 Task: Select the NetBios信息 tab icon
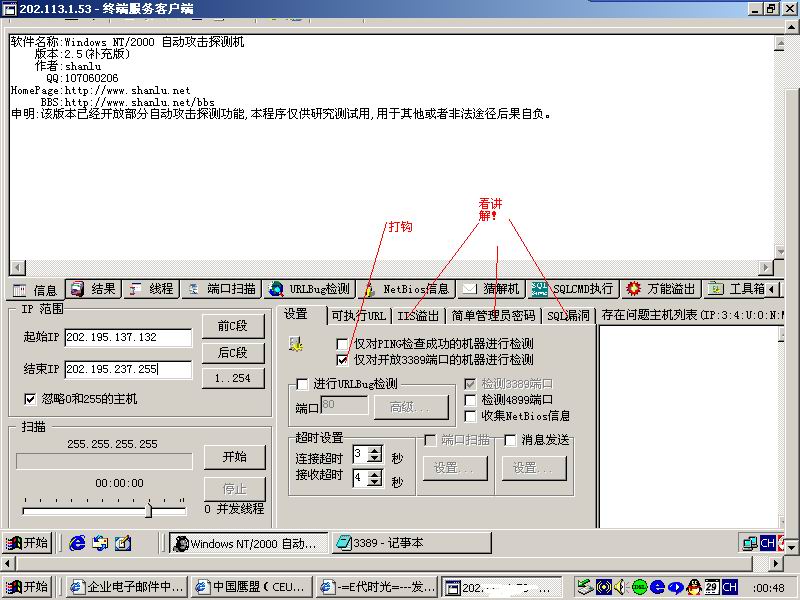[x=370, y=289]
